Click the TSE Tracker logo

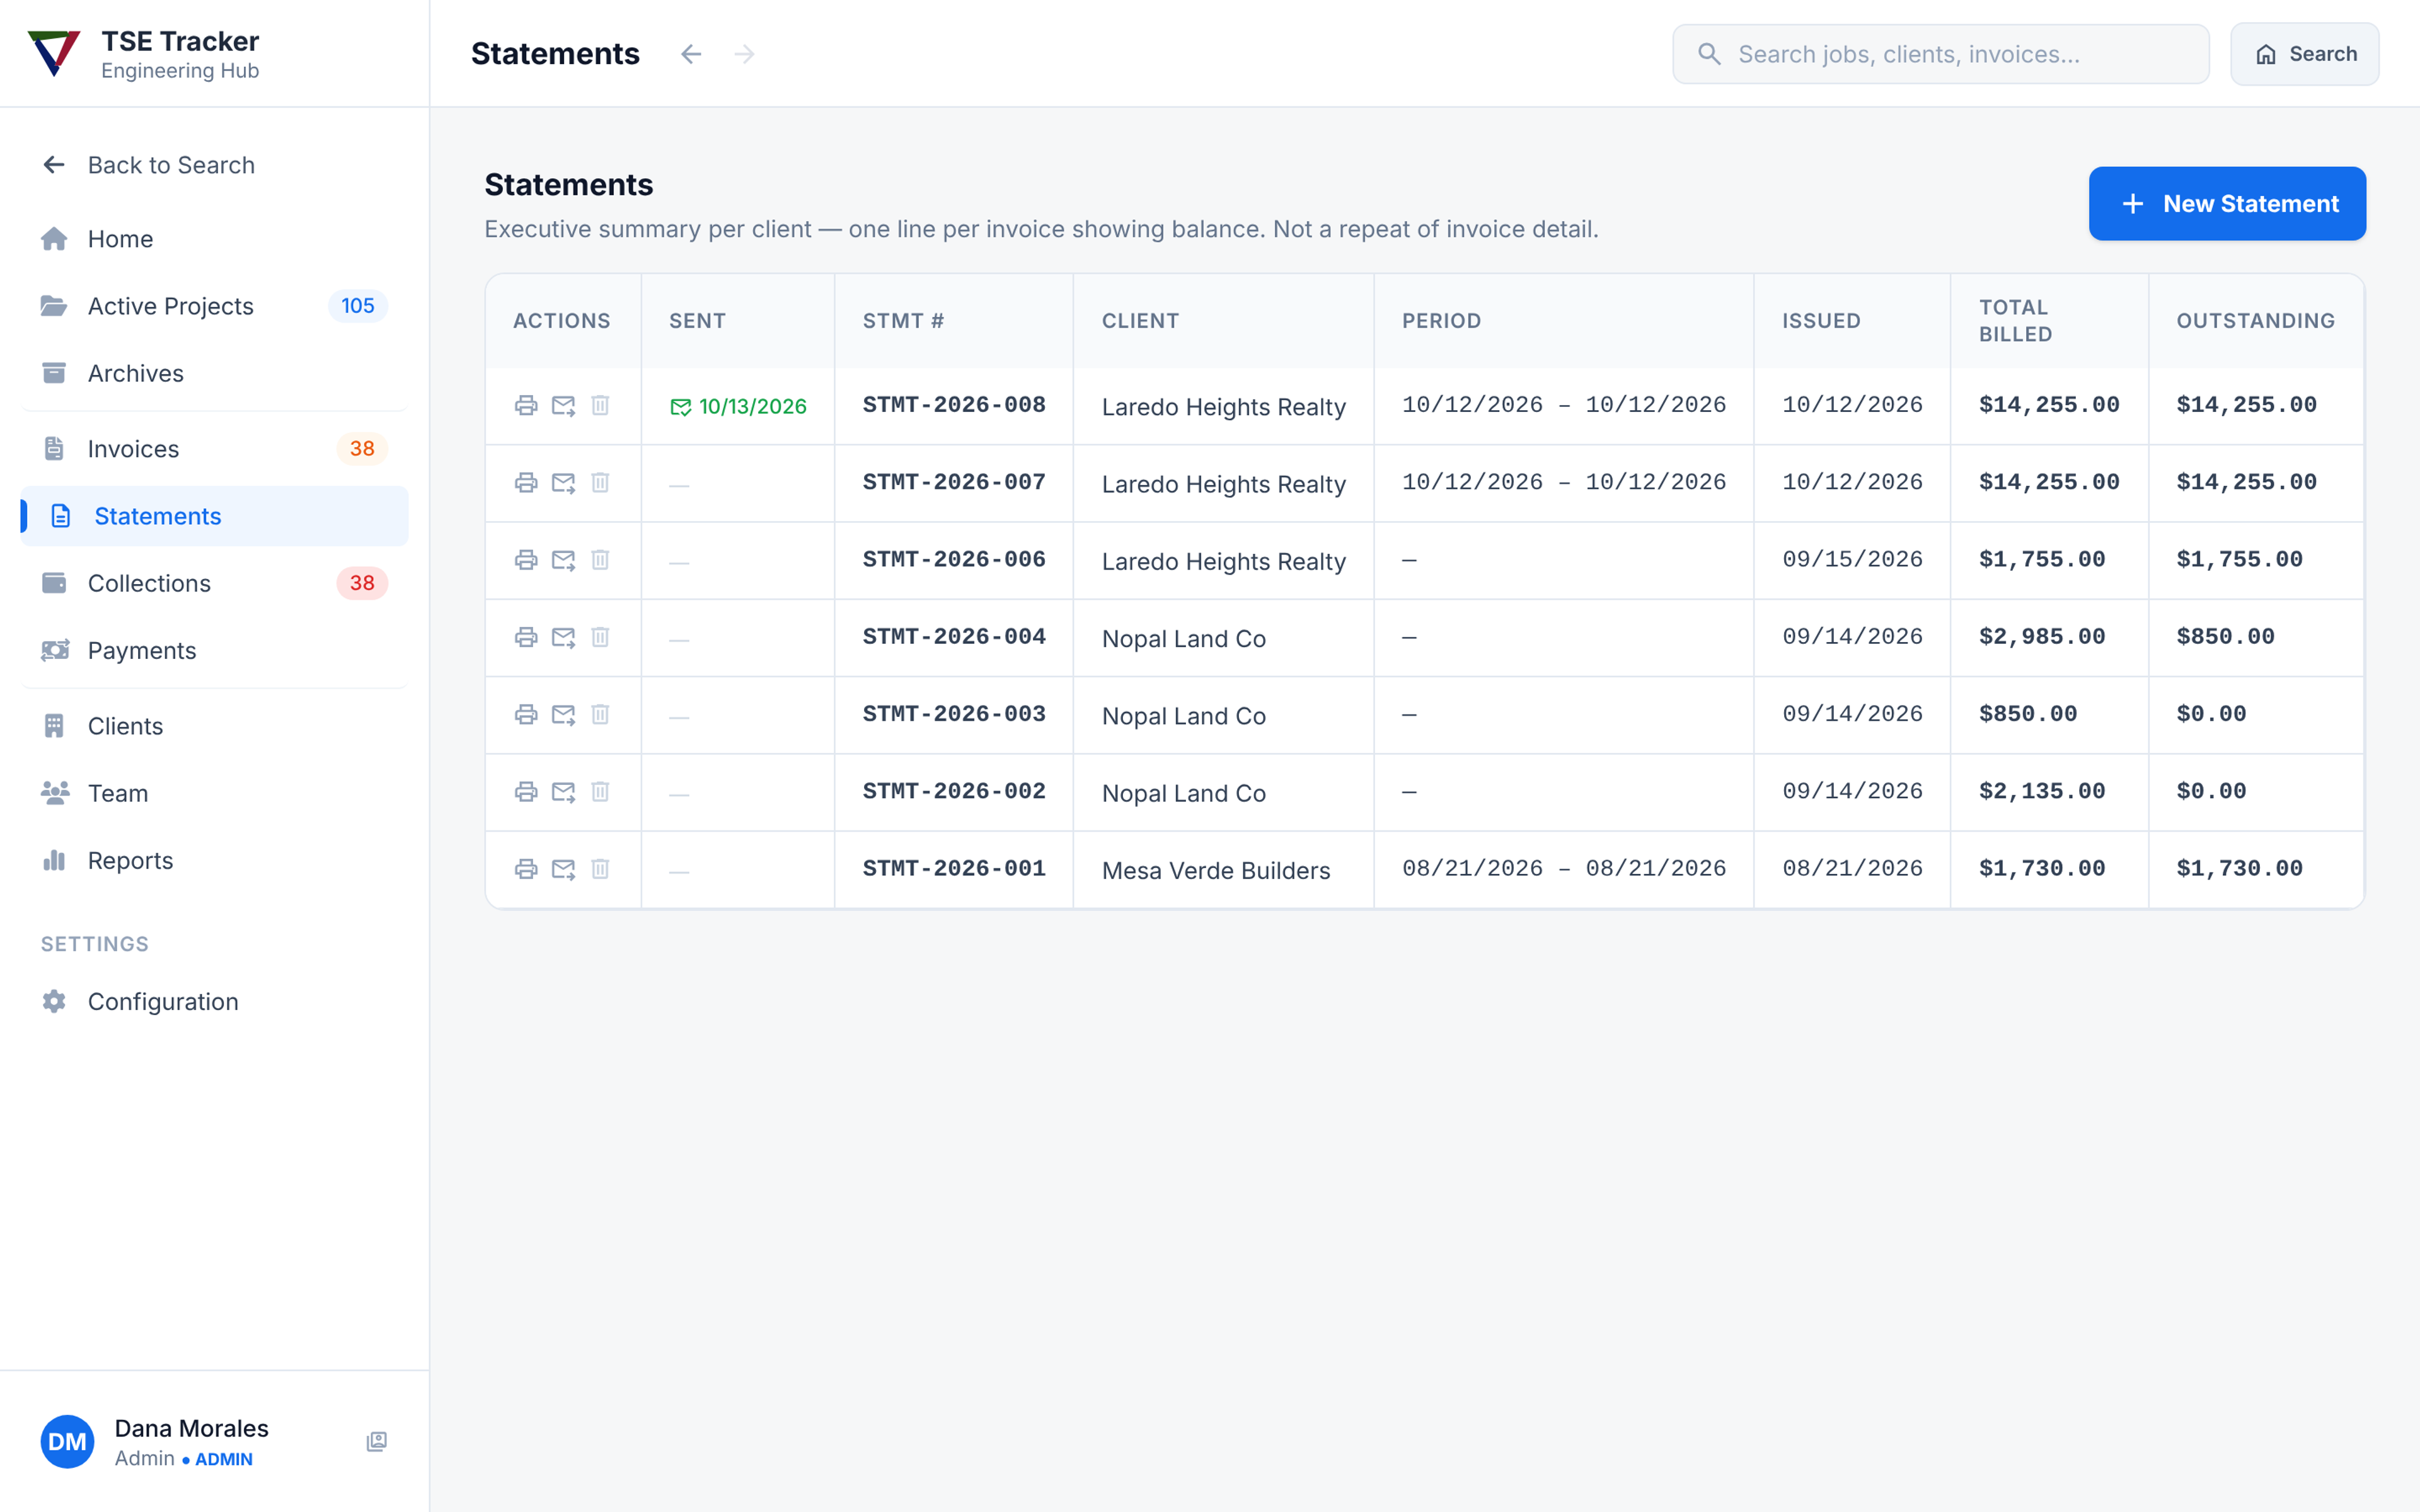point(54,53)
